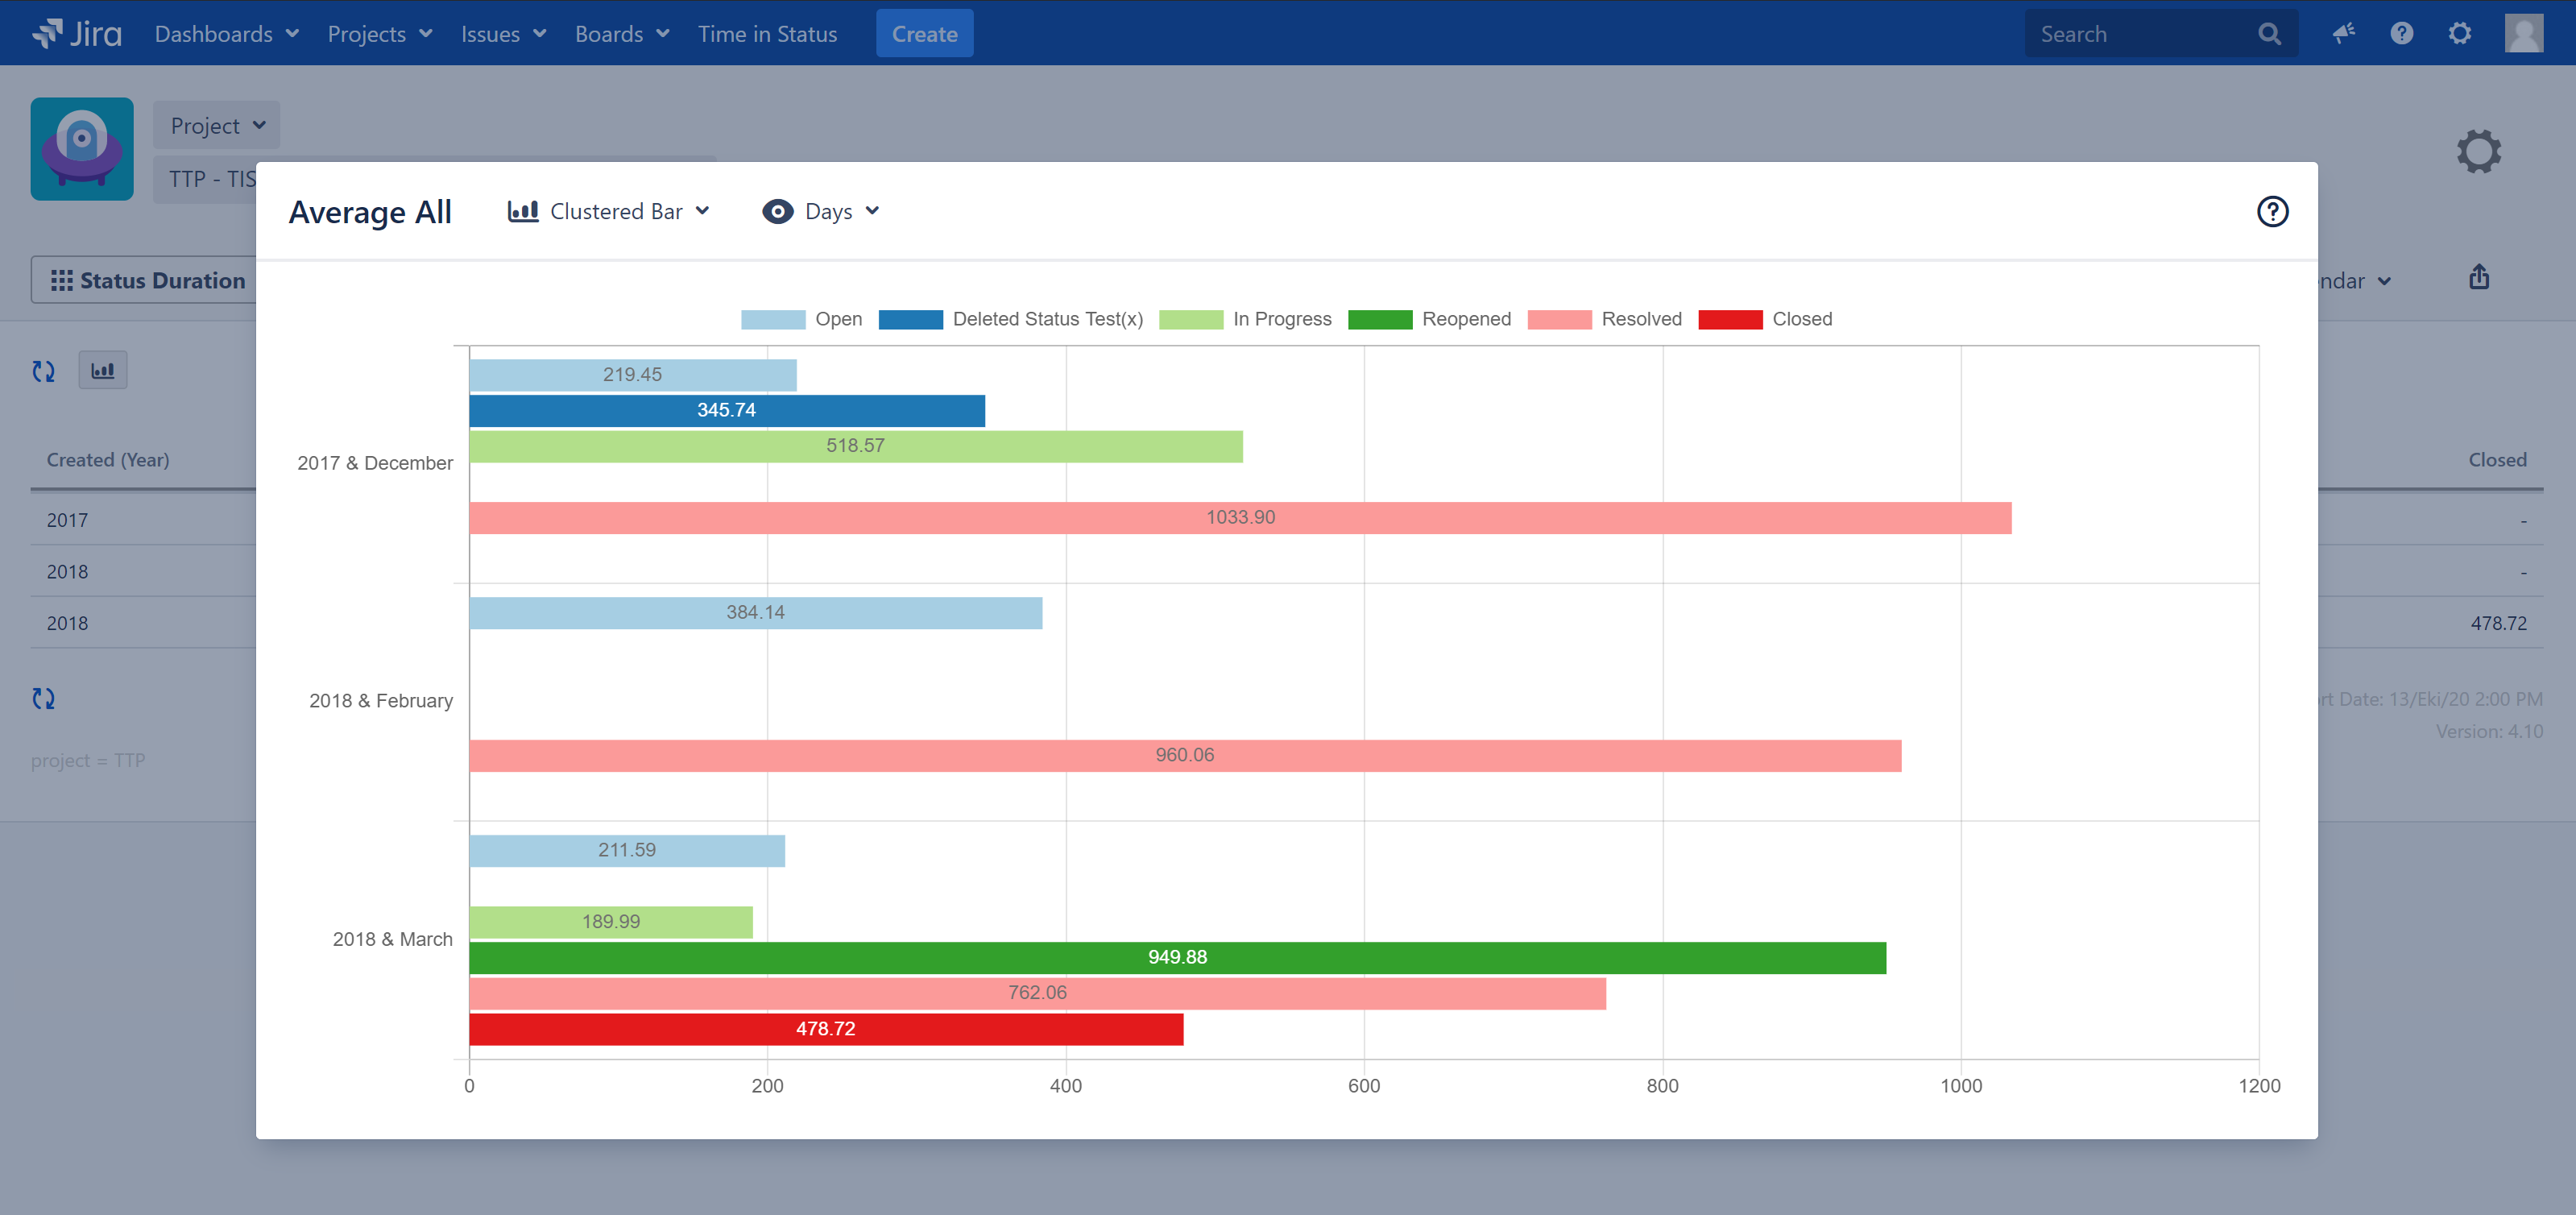2576x1215 pixels.
Task: Open the Clustered Bar chart type dropdown
Action: 609,212
